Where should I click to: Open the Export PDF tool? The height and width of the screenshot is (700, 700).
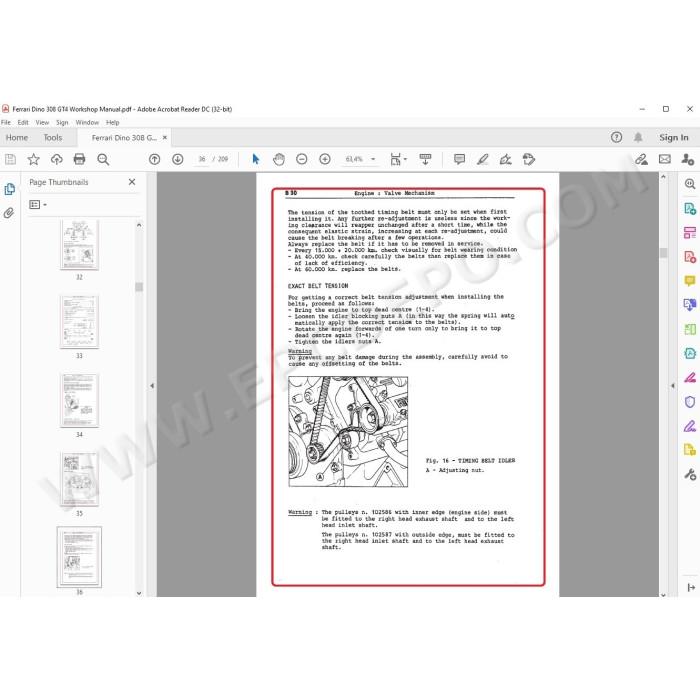click(690, 257)
